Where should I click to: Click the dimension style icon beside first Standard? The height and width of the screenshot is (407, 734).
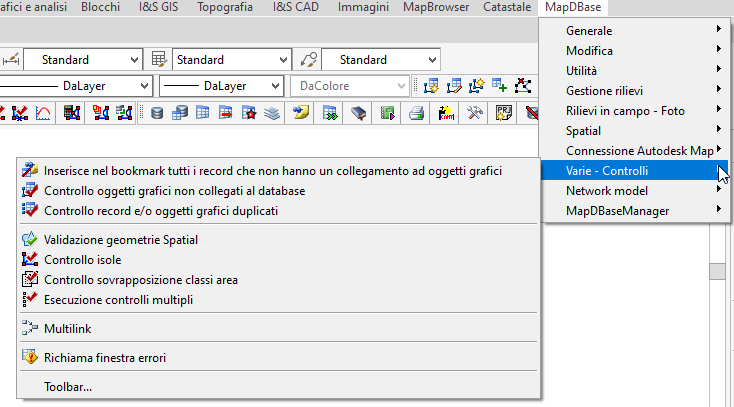[x=11, y=60]
